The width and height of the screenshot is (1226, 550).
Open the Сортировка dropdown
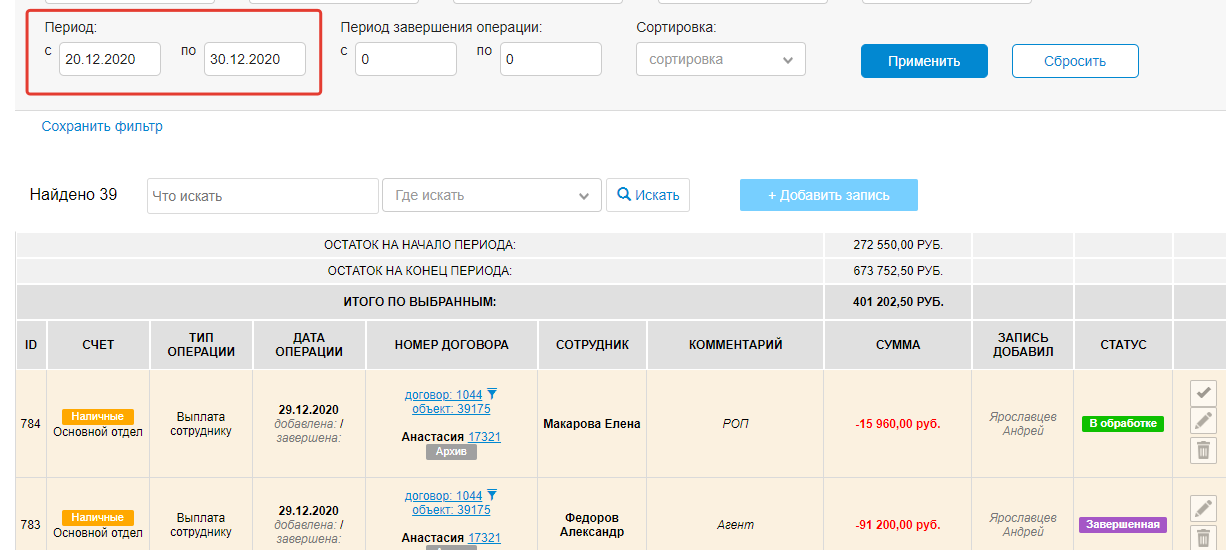pyautogui.click(x=720, y=60)
